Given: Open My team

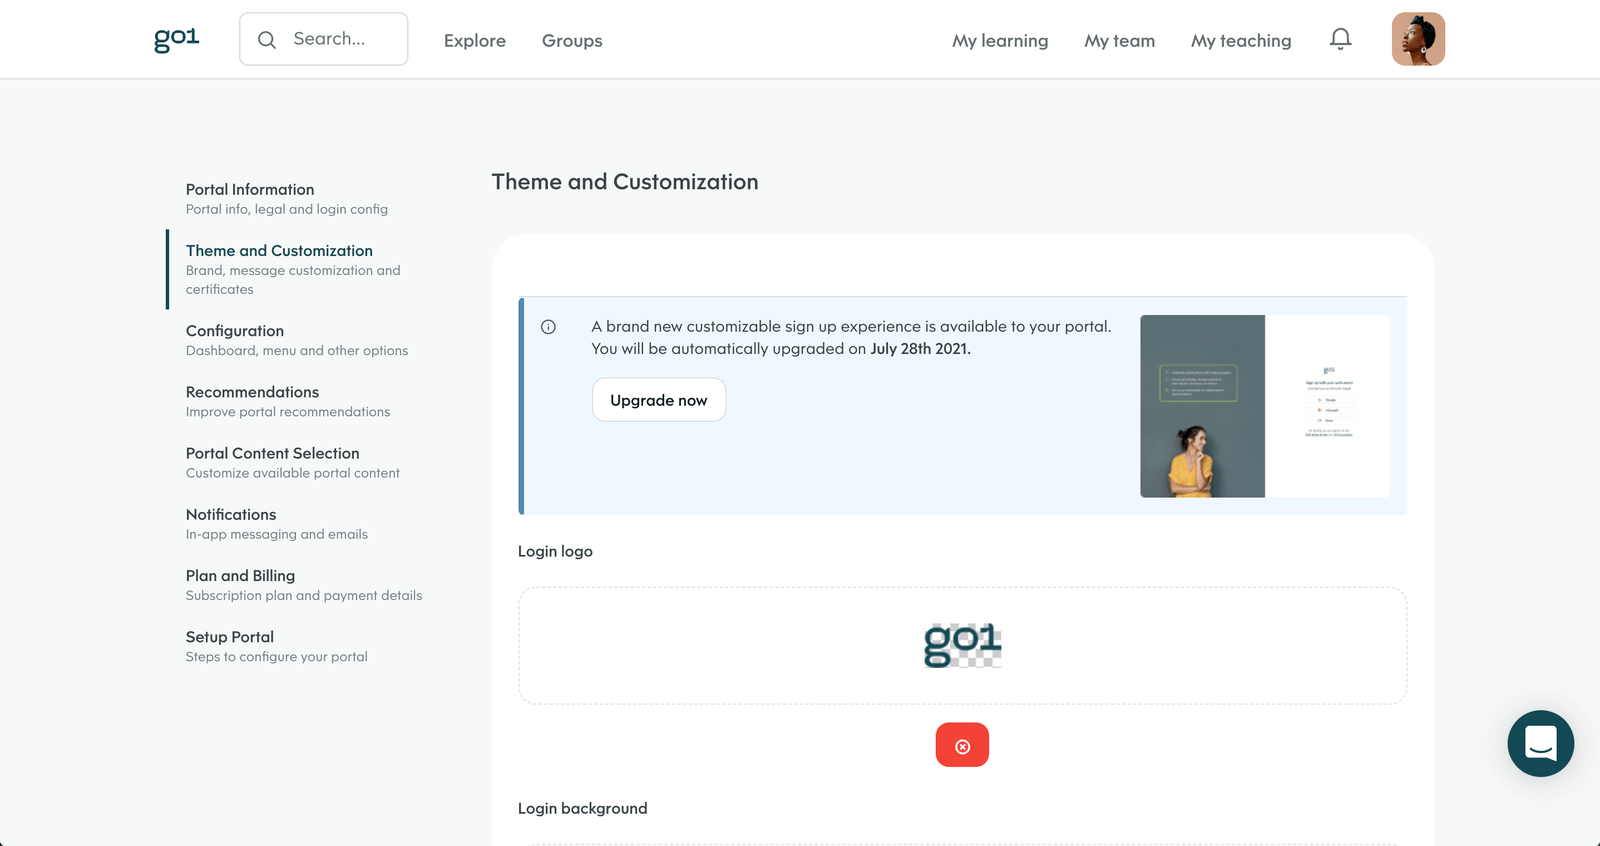Looking at the screenshot, I should (1119, 41).
